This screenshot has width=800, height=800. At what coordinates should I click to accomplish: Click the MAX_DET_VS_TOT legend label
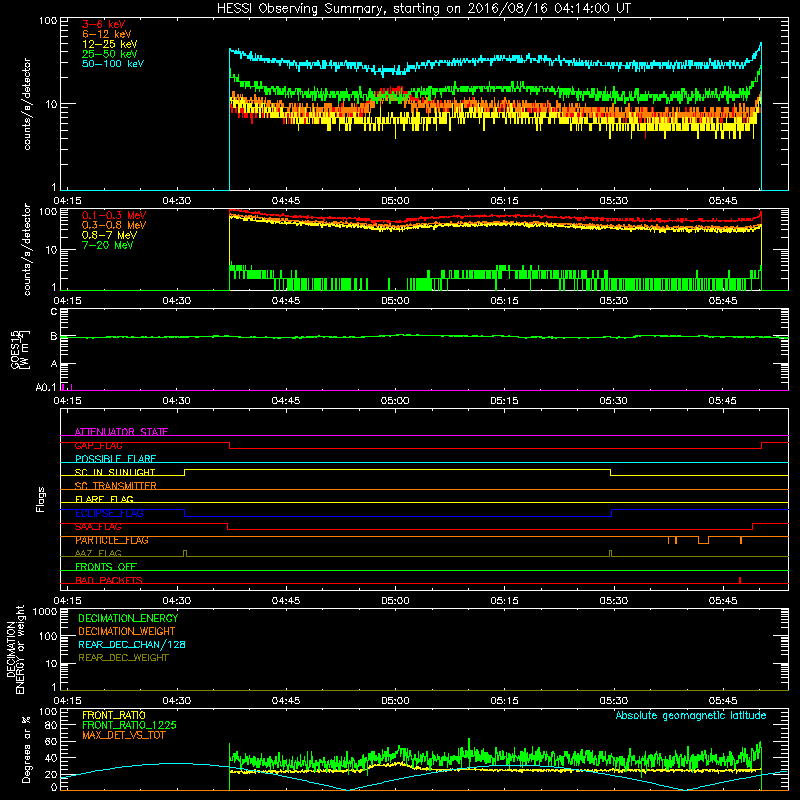click(123, 735)
